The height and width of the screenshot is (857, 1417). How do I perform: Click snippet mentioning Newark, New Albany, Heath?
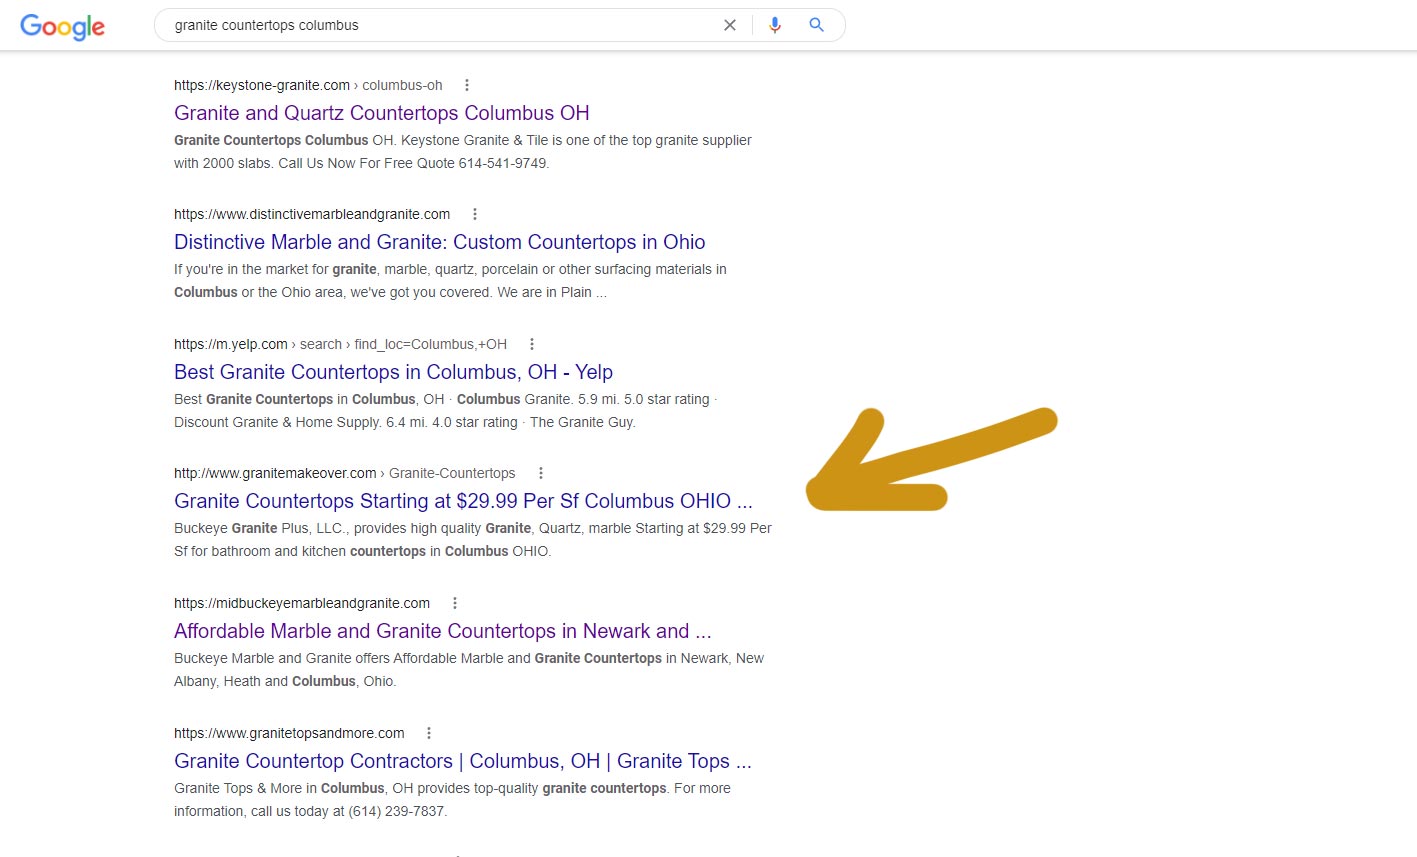469,670
